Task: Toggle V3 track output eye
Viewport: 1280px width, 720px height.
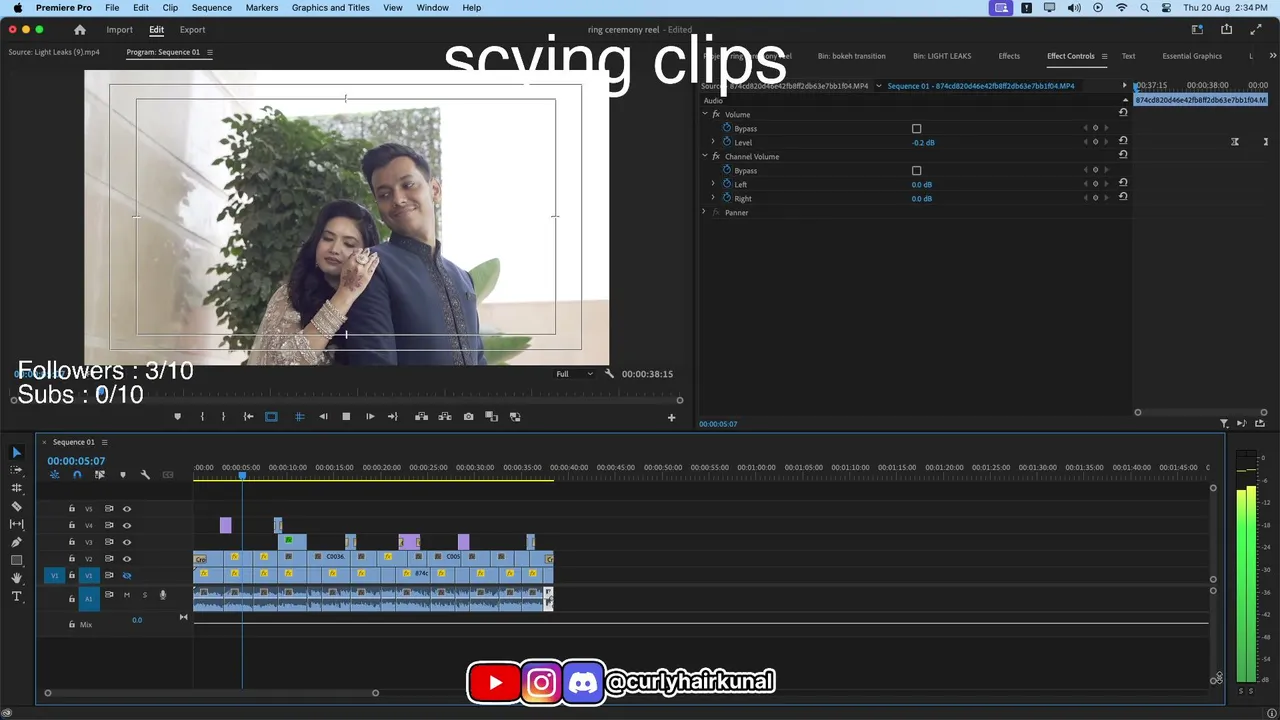Action: pyautogui.click(x=127, y=542)
